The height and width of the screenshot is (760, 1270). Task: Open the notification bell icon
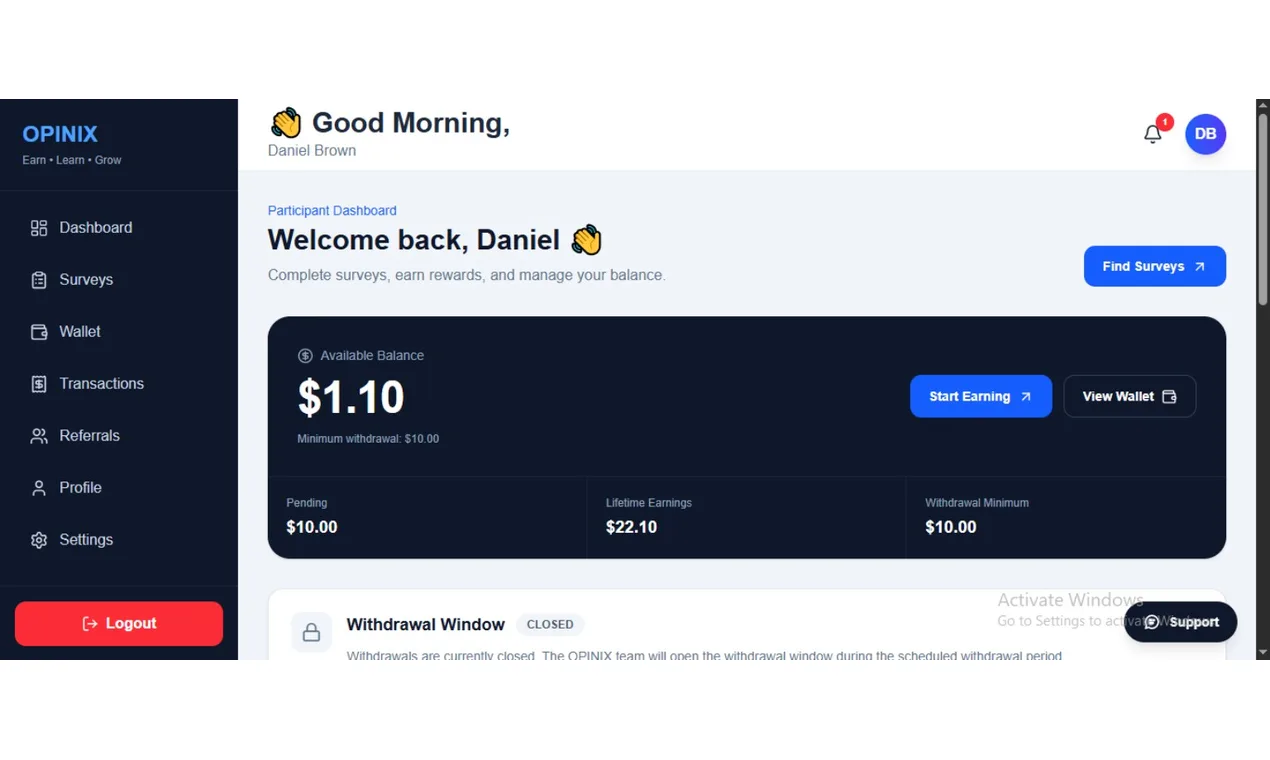[1153, 134]
